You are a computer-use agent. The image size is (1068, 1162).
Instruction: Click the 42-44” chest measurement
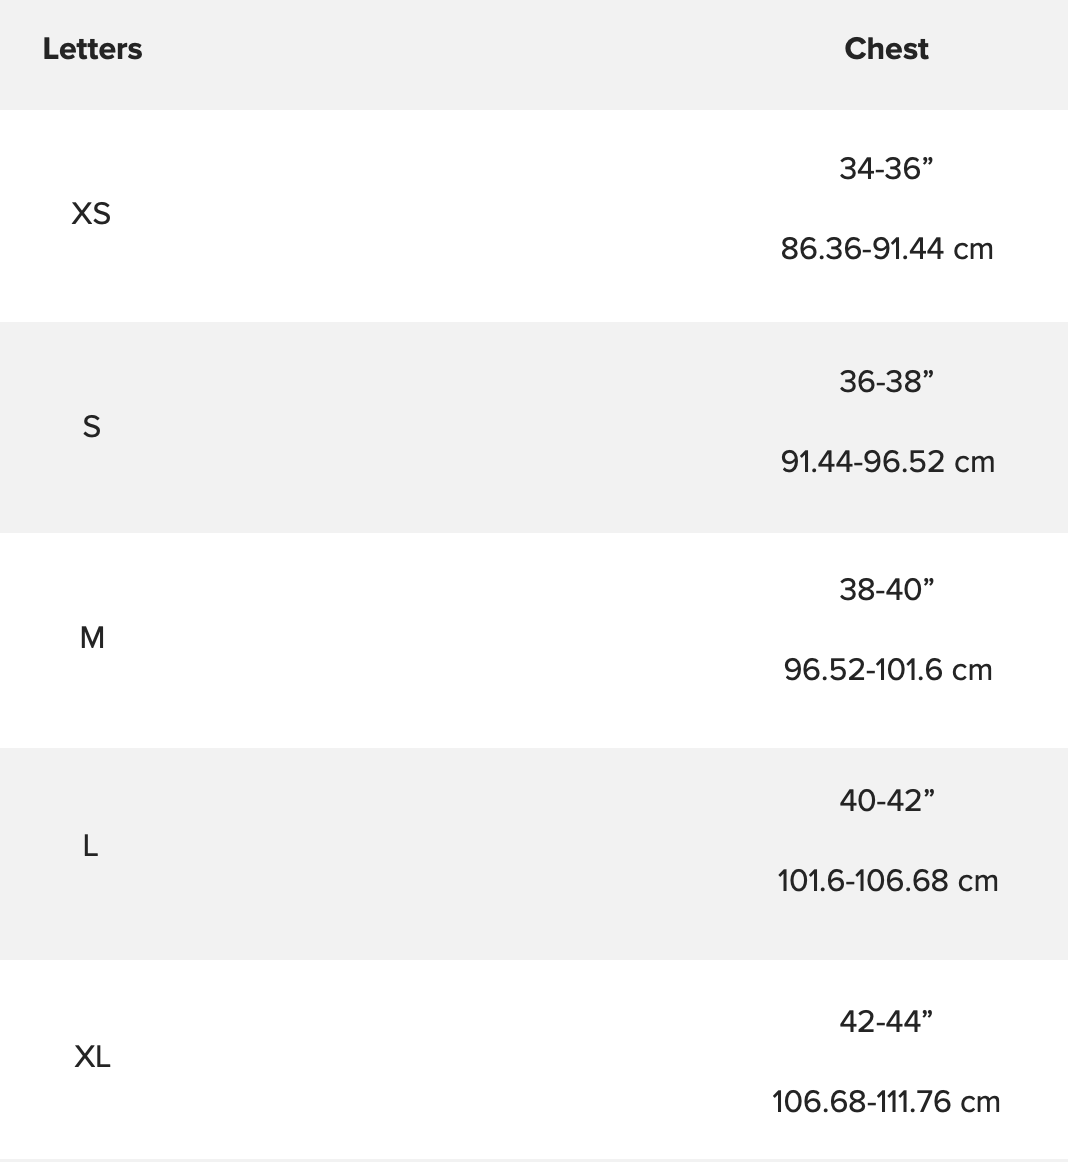[886, 1022]
